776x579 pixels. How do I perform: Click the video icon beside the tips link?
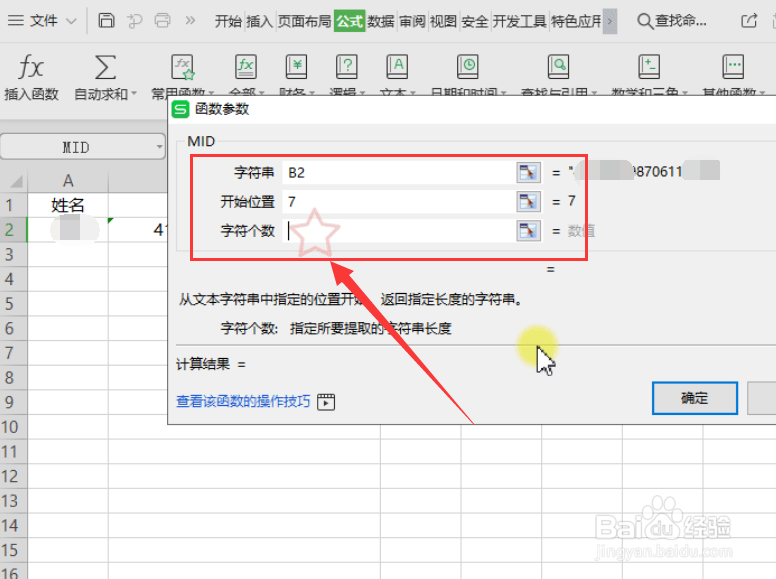pos(326,402)
